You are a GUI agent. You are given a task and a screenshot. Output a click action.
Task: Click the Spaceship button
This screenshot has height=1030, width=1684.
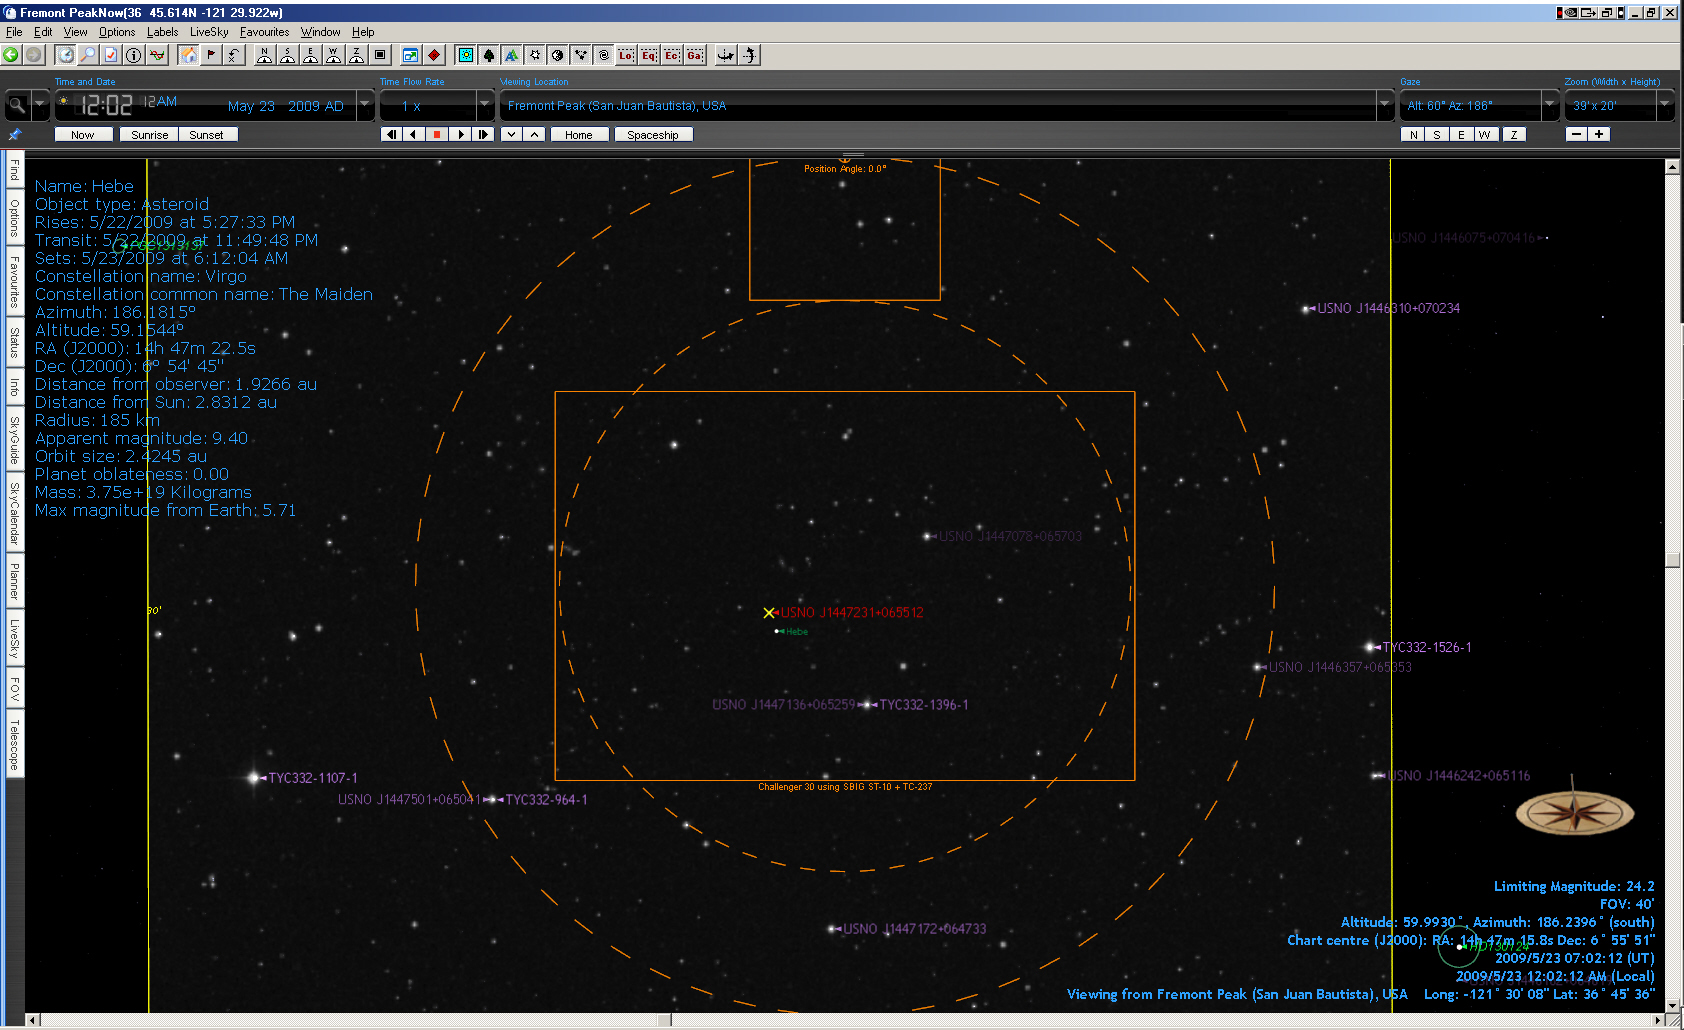pyautogui.click(x=653, y=135)
